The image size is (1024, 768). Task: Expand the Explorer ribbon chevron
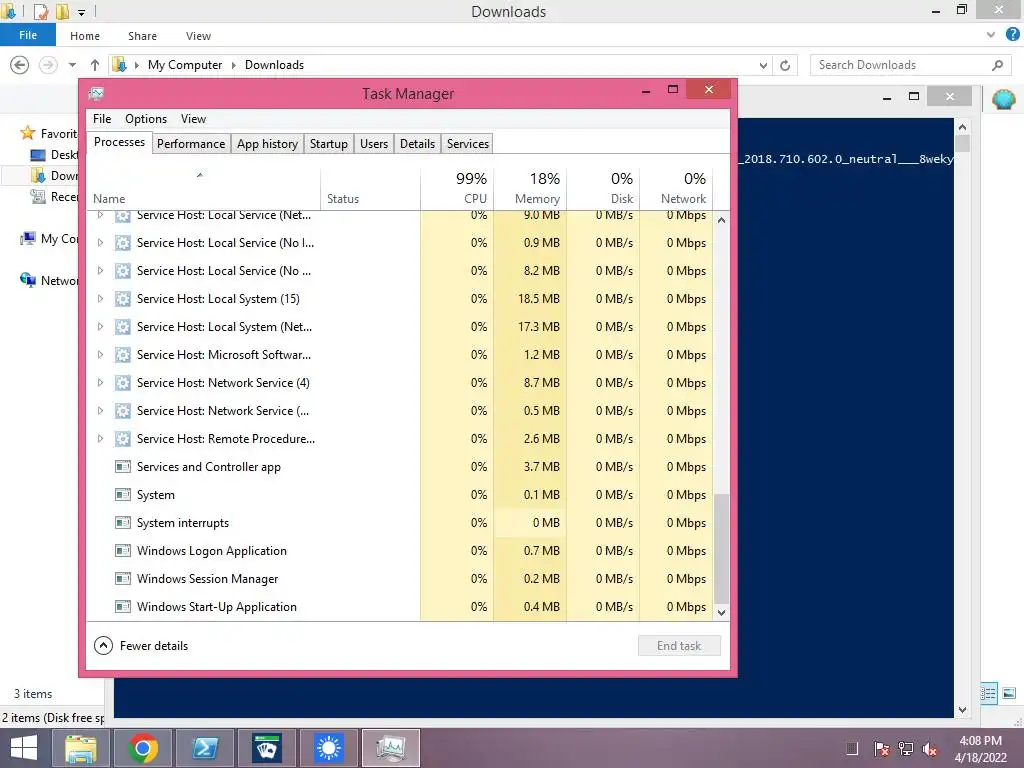(x=991, y=35)
